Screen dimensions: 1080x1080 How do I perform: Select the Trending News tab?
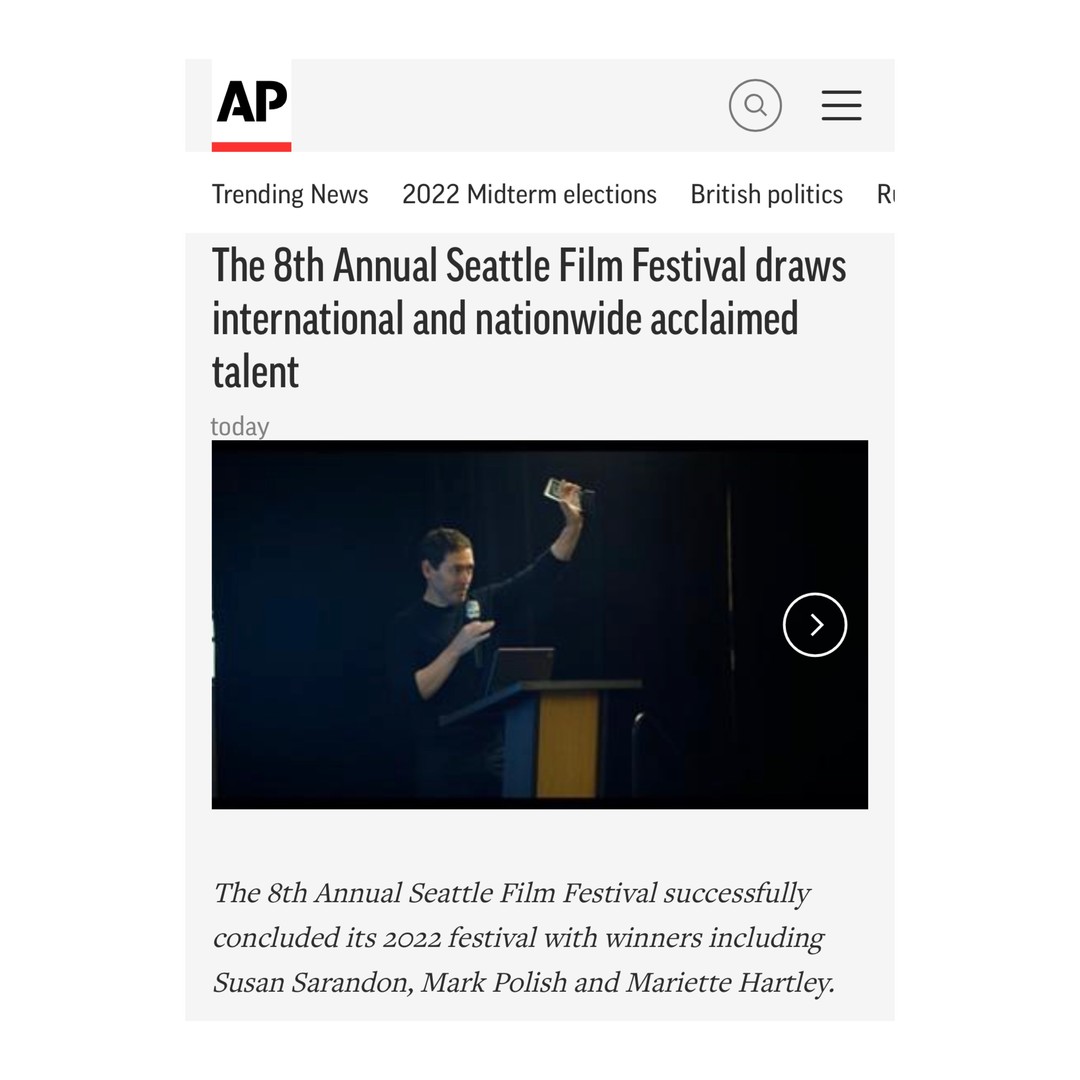[x=290, y=195]
